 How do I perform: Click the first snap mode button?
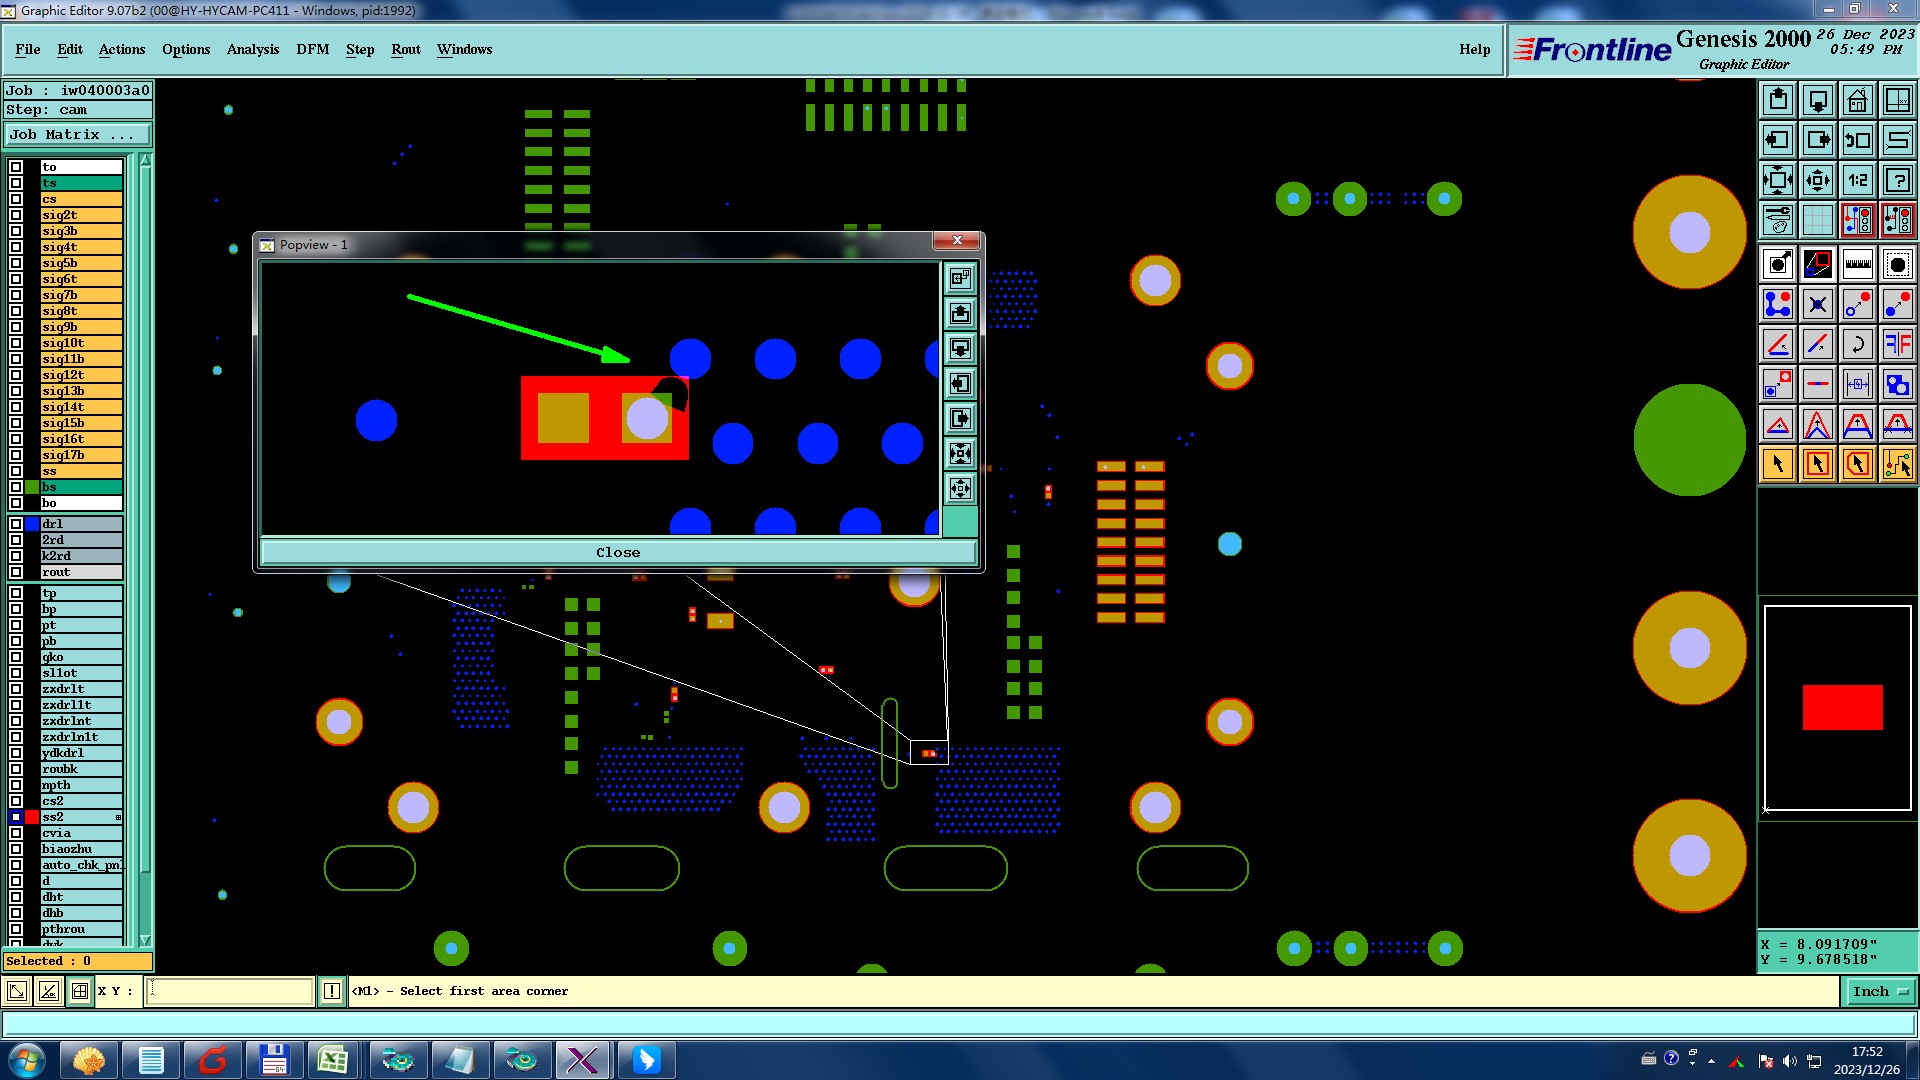coord(17,991)
